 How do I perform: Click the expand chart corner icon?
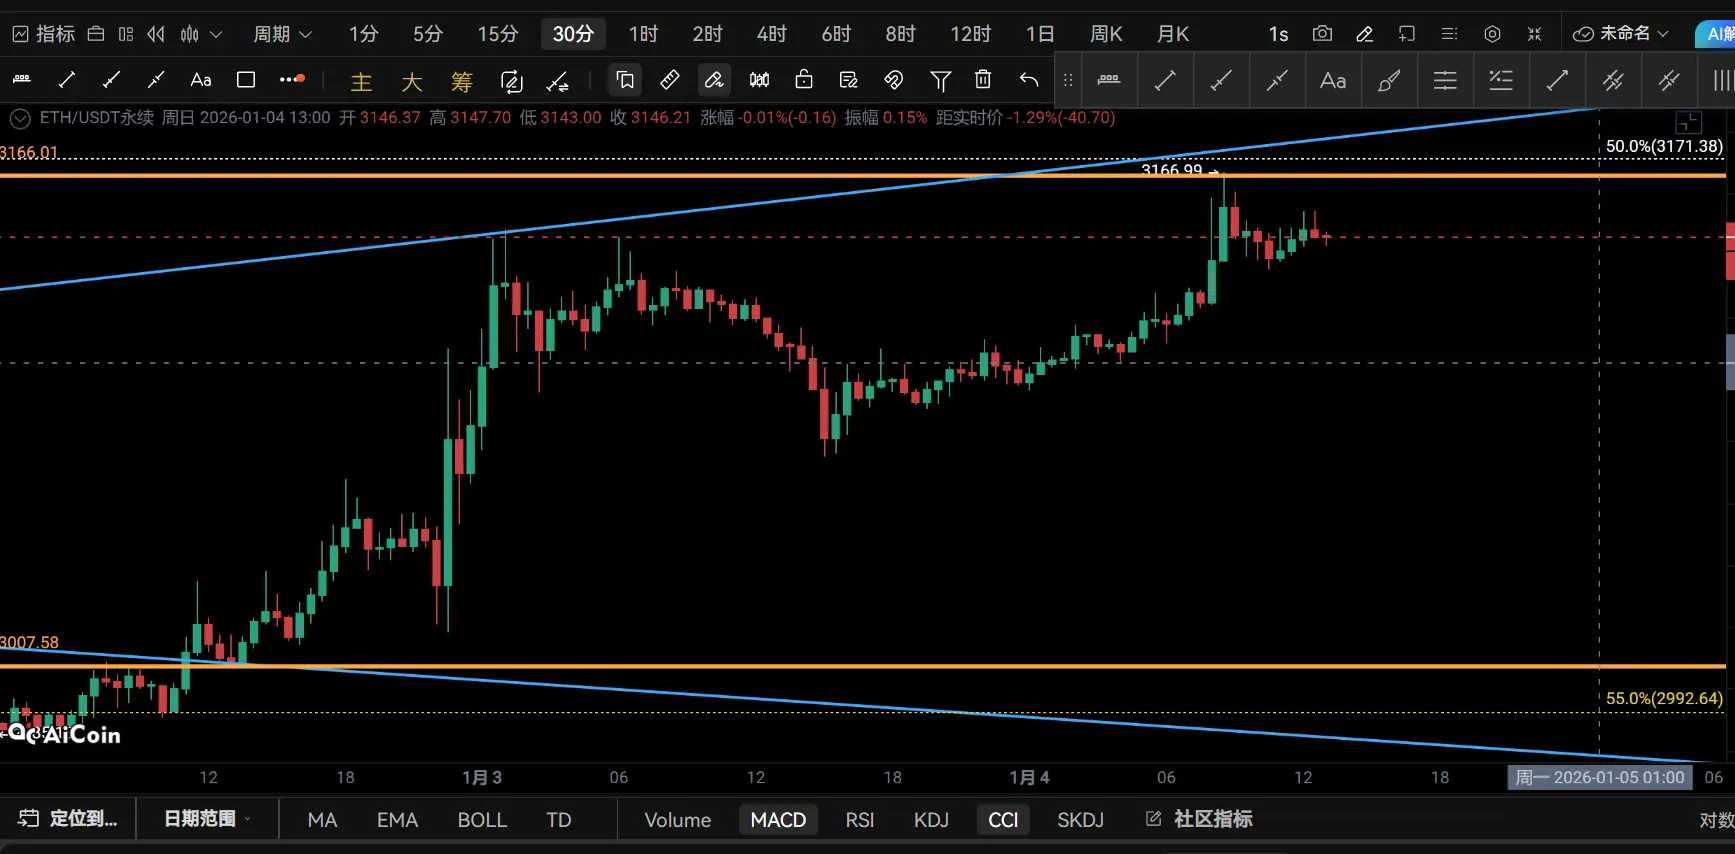click(1688, 123)
